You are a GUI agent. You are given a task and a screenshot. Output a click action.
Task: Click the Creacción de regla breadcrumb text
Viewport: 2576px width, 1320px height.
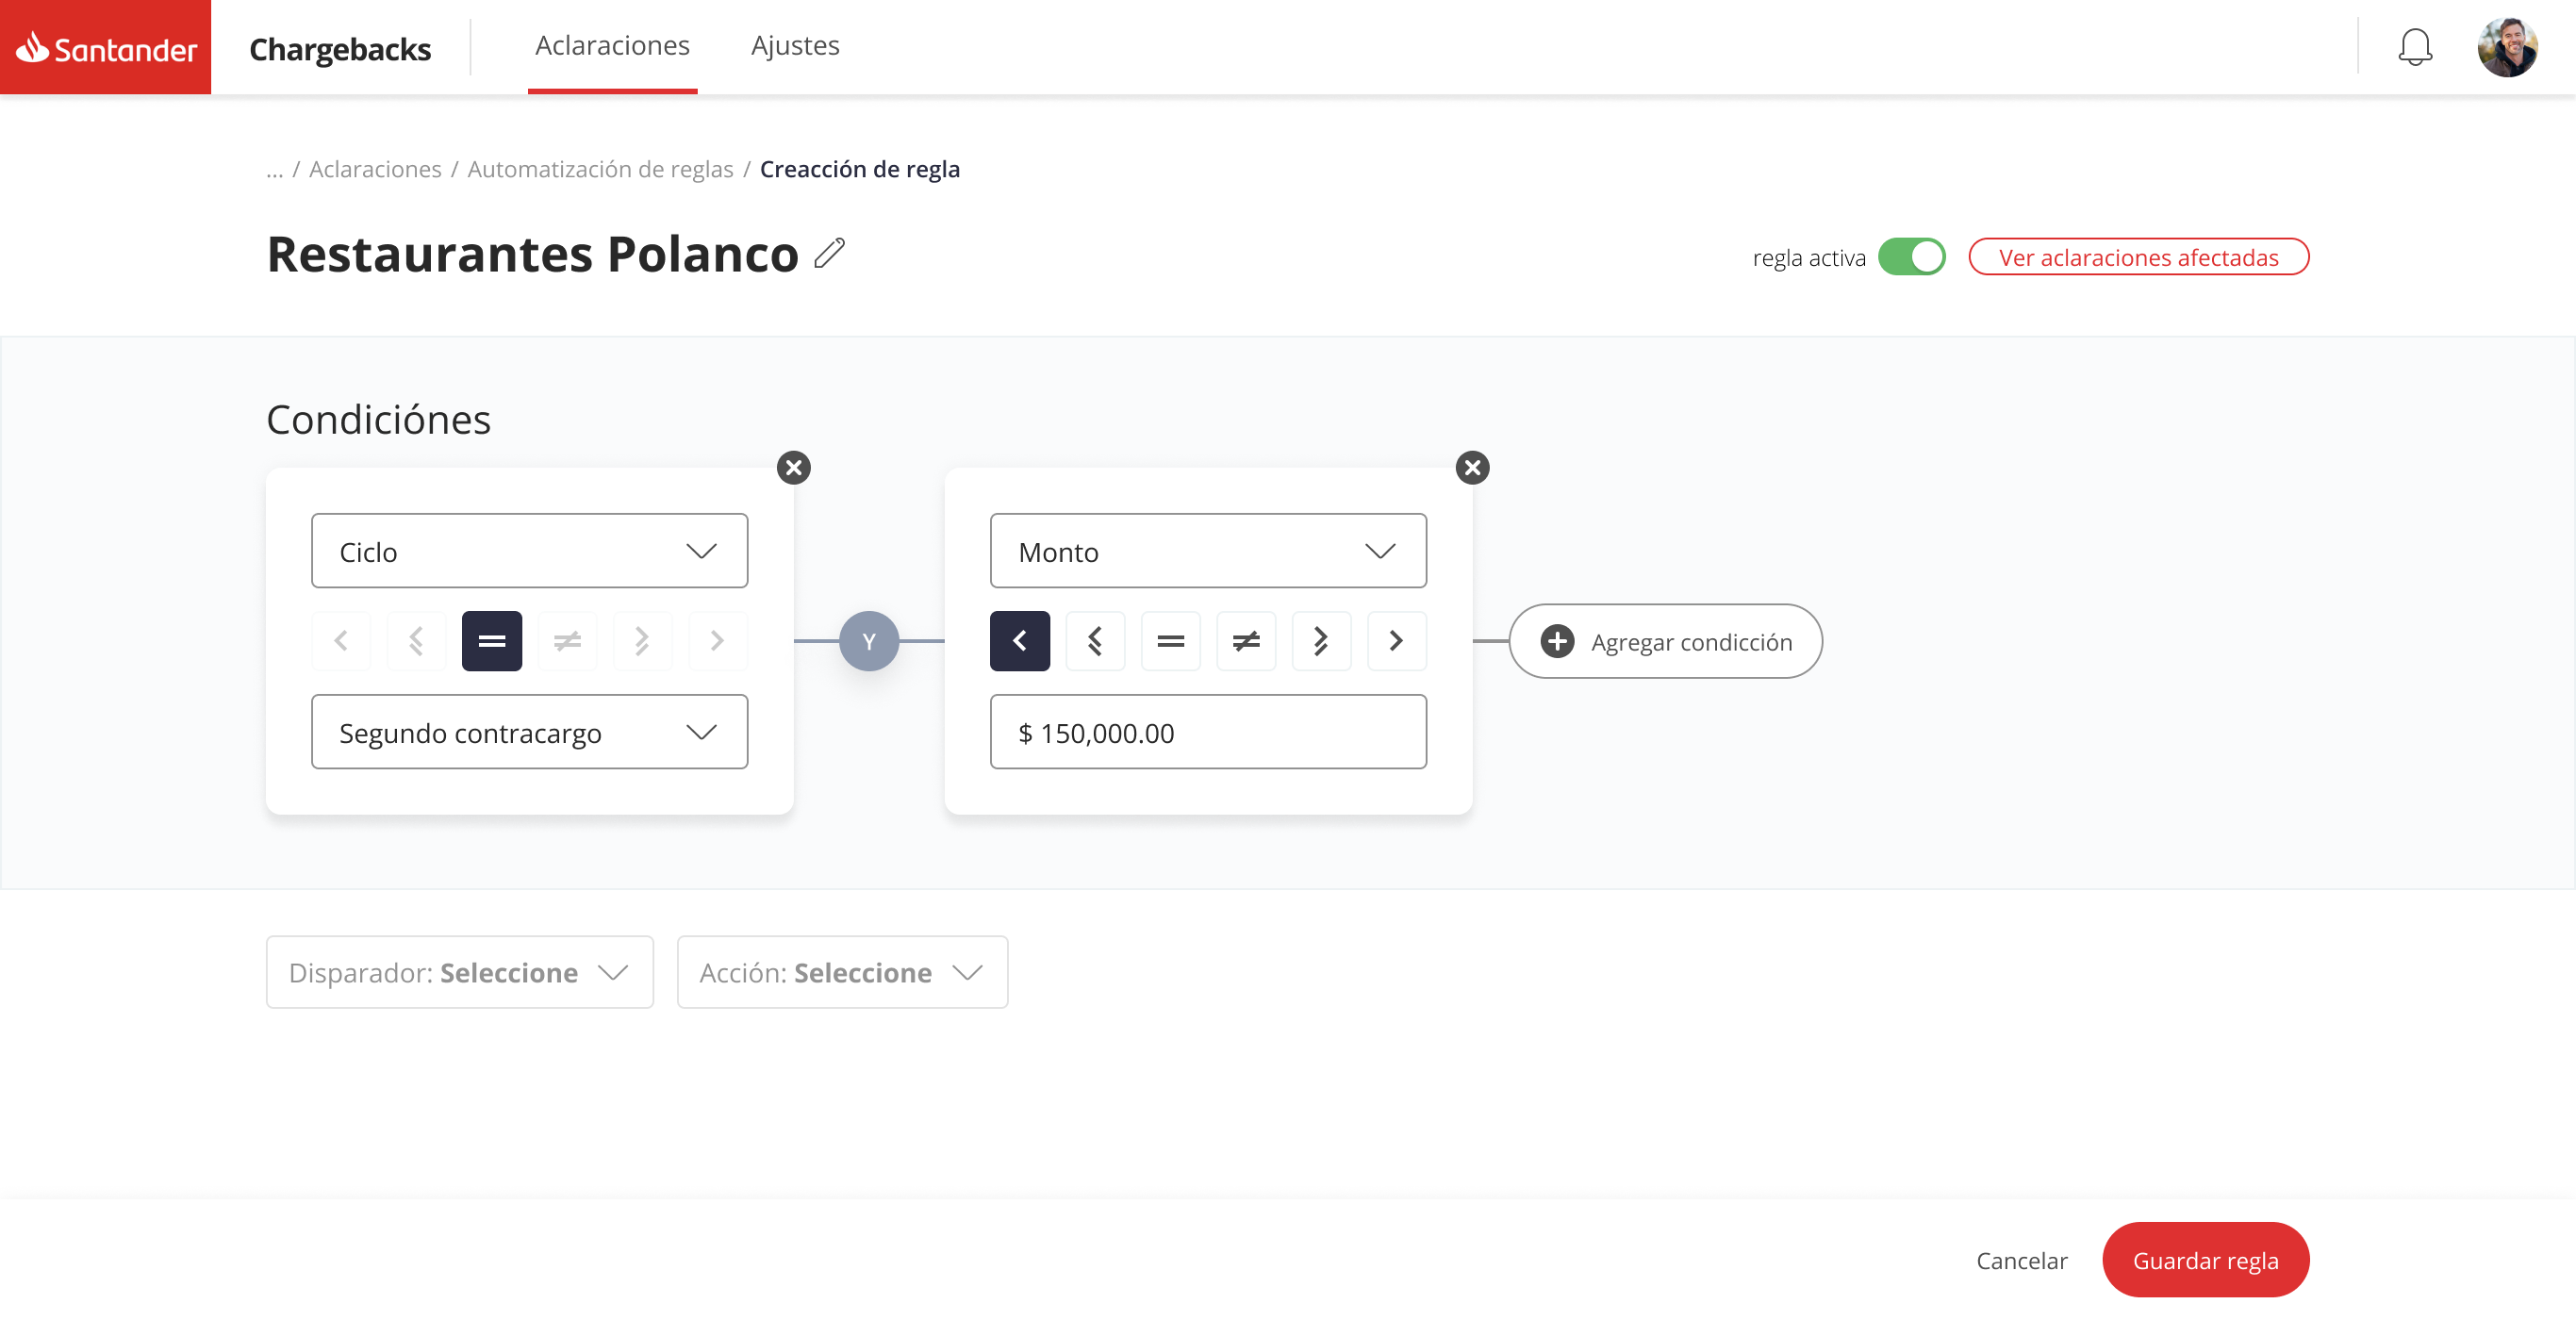click(x=859, y=169)
